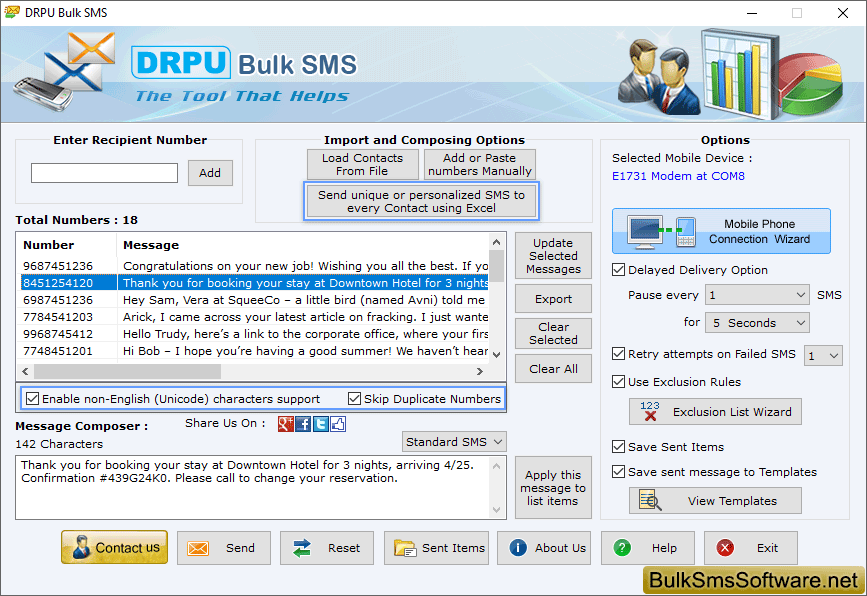Click the green question mark Help icon

coord(622,548)
